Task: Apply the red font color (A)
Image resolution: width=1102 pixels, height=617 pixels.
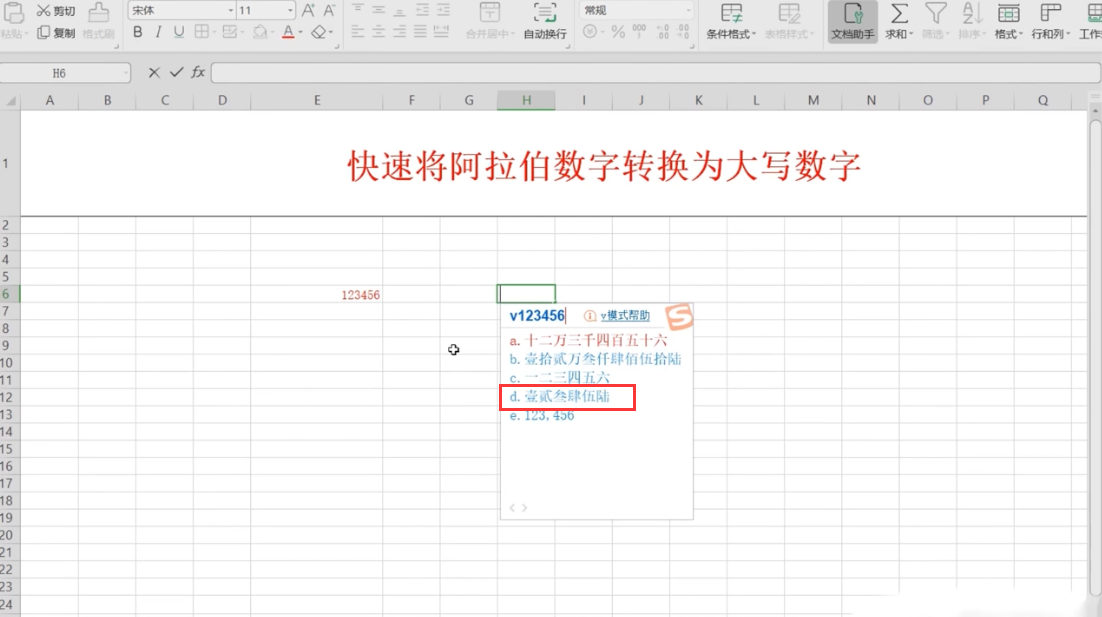Action: click(287, 32)
